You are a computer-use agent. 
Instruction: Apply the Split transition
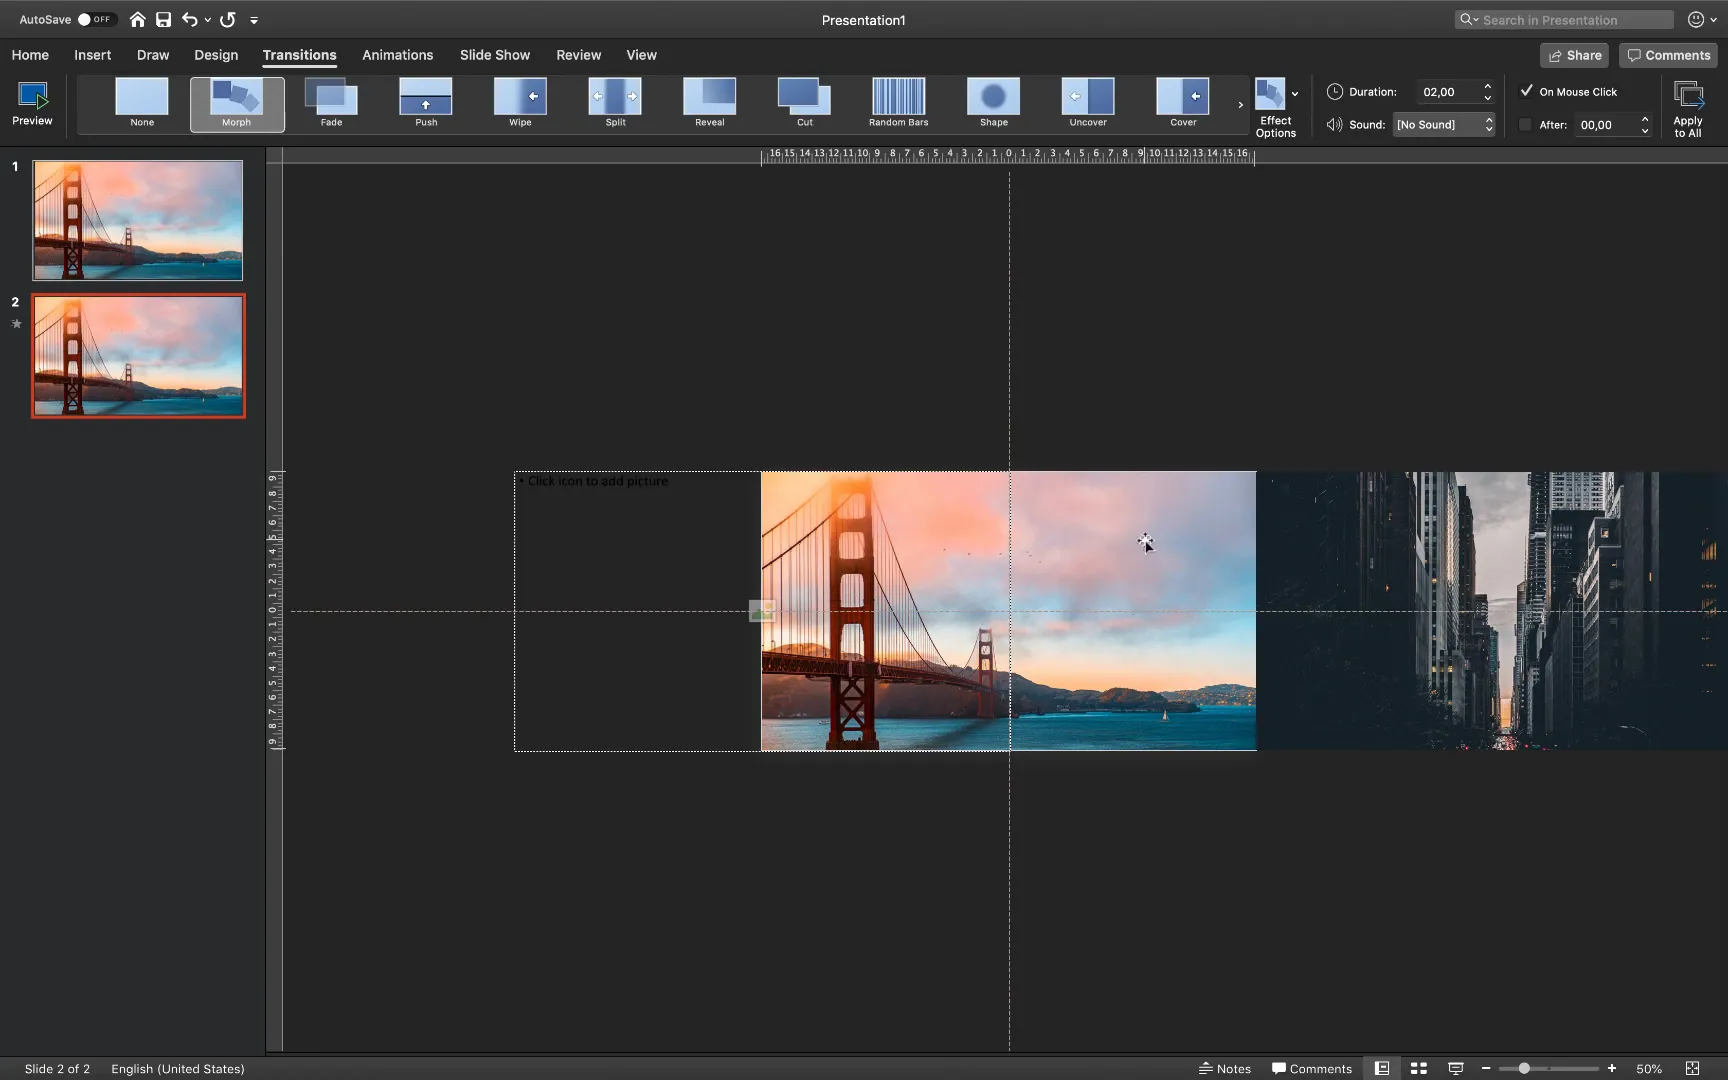tap(615, 104)
